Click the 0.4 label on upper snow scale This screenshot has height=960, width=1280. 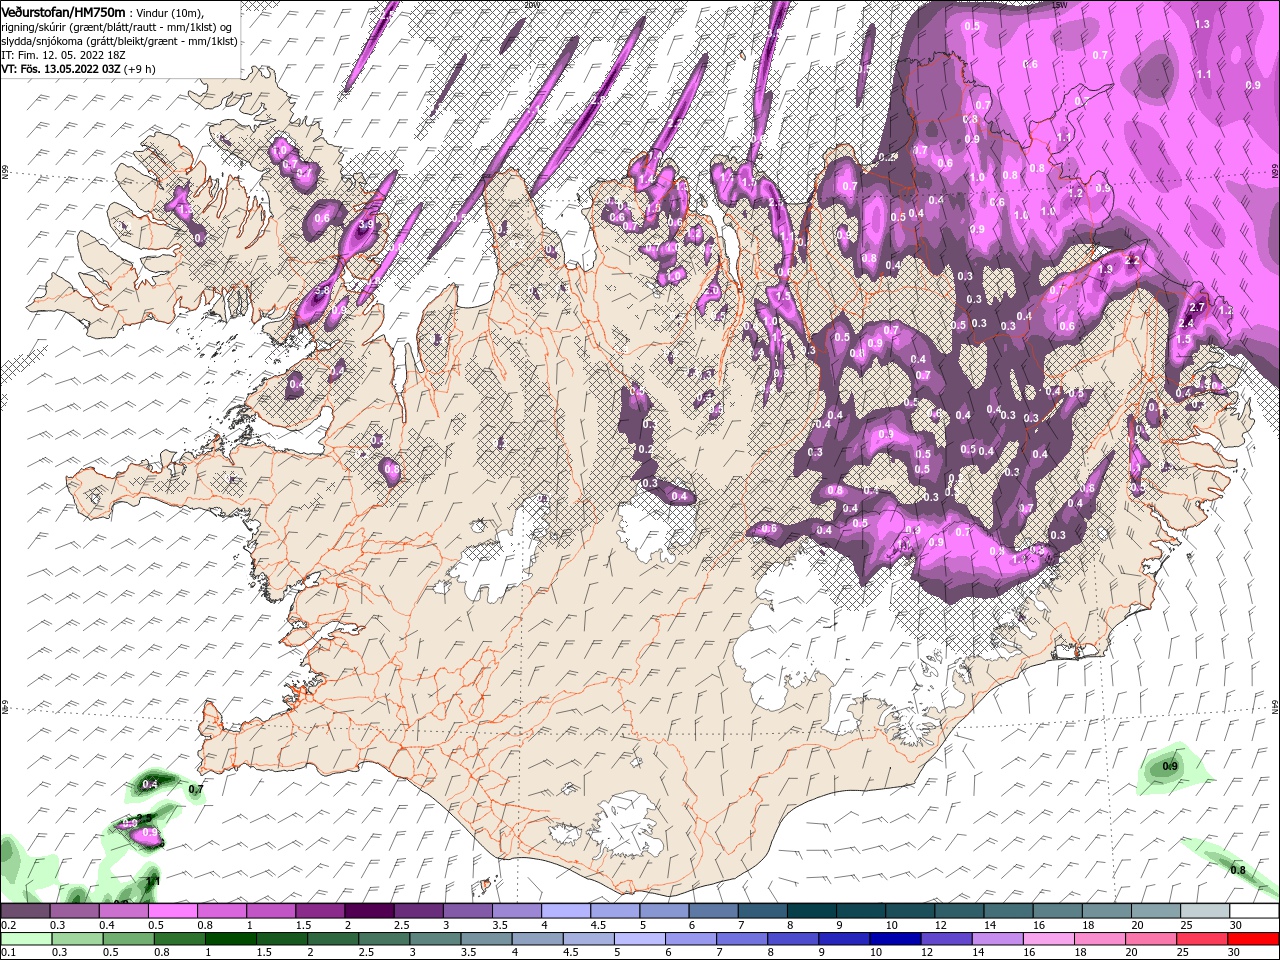click(x=106, y=925)
